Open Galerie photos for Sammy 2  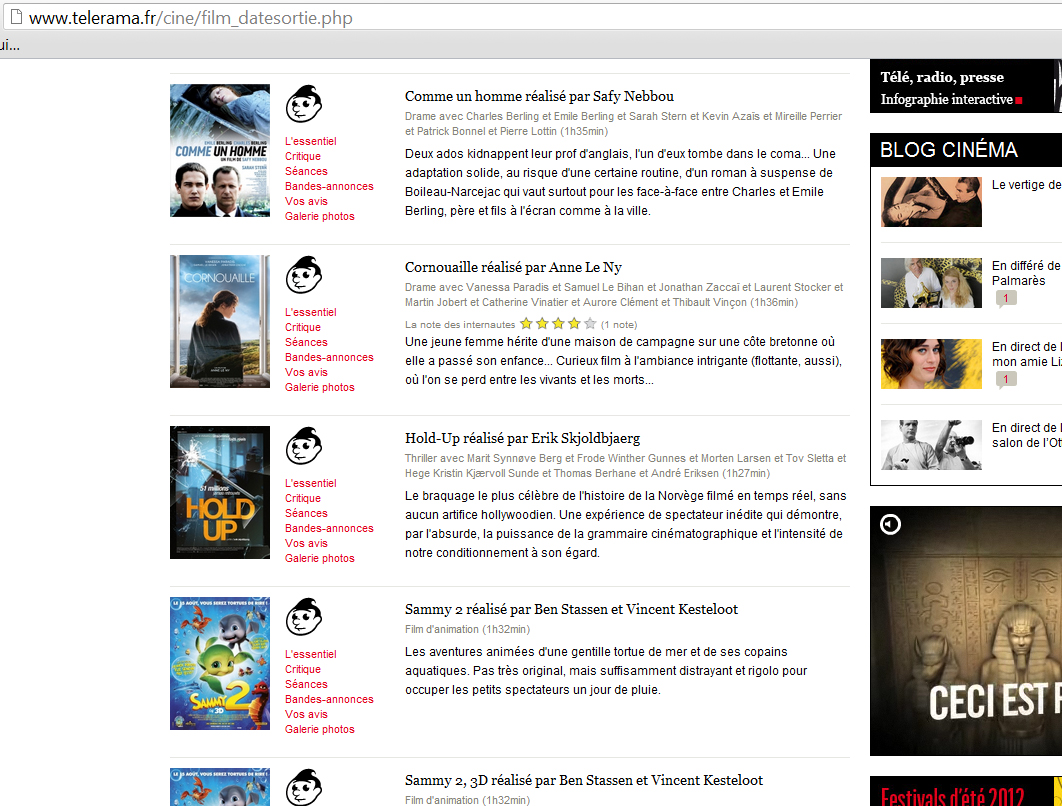click(320, 729)
